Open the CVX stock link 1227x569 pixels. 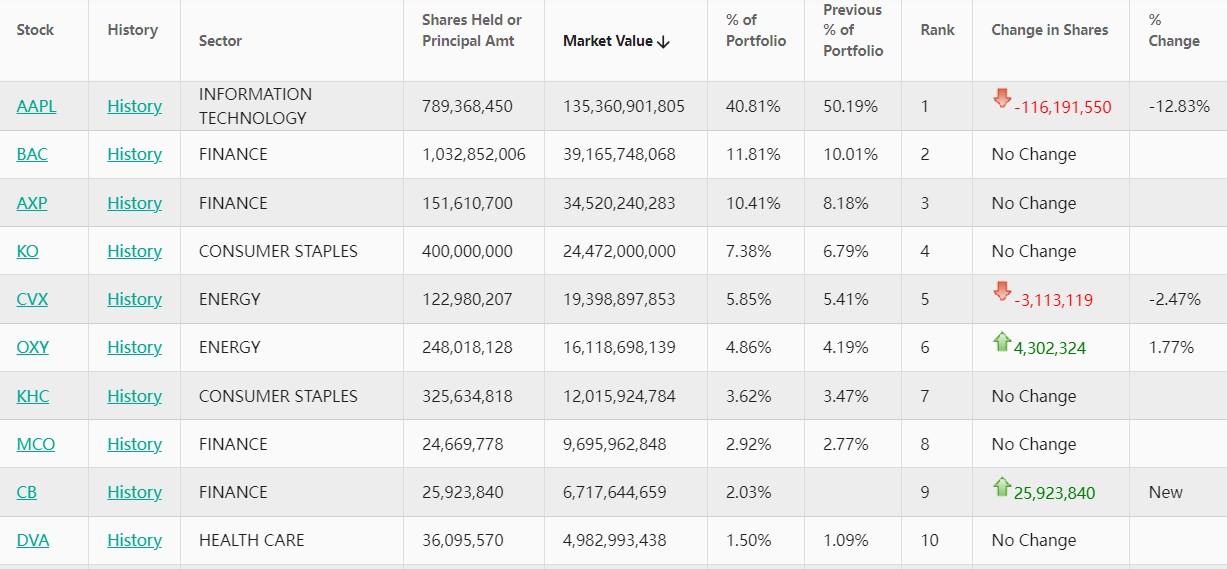click(32, 299)
